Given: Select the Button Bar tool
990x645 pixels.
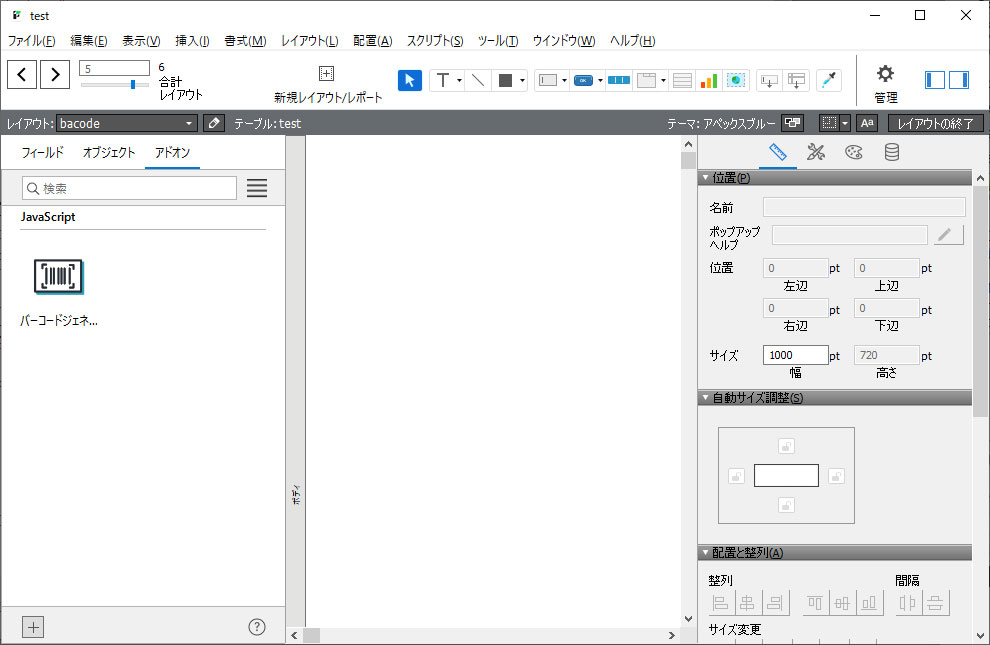Looking at the screenshot, I should [619, 80].
